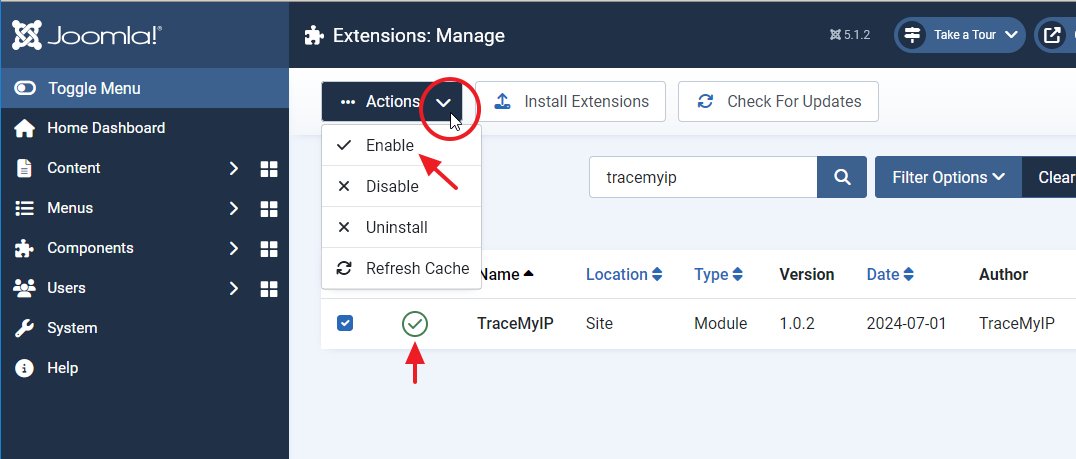Click the Joomla logo in the header
This screenshot has width=1076, height=459.
coord(87,36)
